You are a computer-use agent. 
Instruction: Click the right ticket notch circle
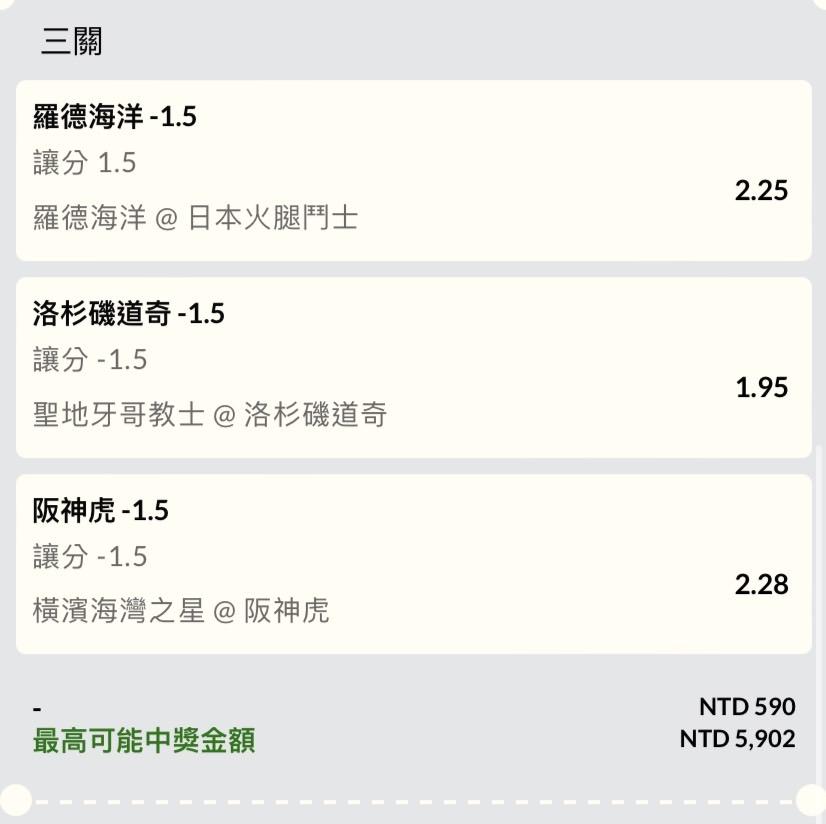pyautogui.click(x=811, y=800)
